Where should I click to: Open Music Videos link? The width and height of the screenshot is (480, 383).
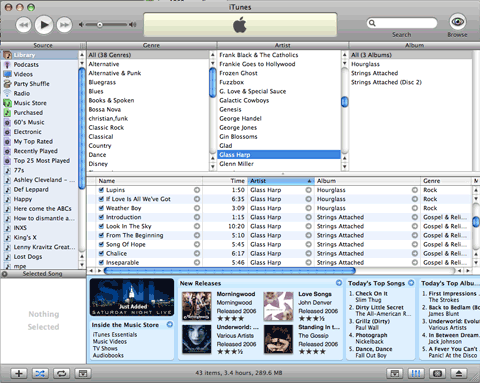[110, 341]
